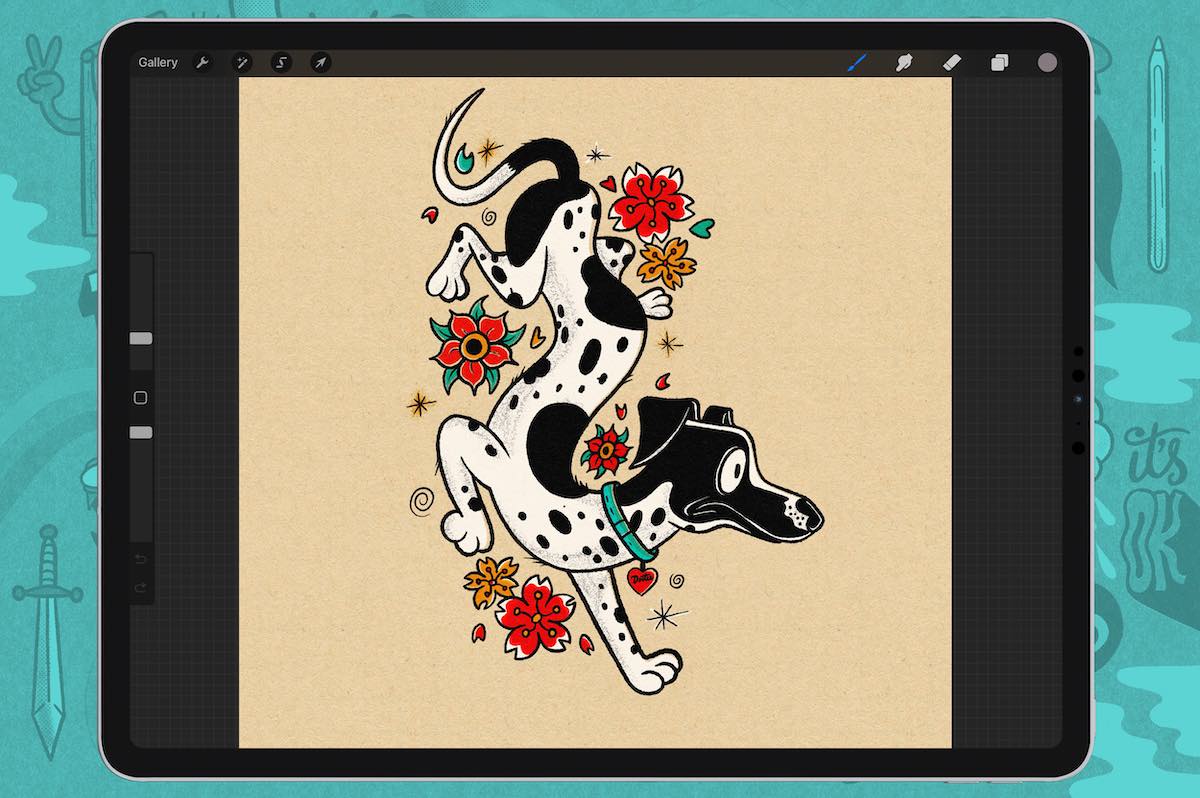Viewport: 1200px width, 798px height.
Task: Select the Transform arrow tool
Action: pyautogui.click(x=320, y=62)
